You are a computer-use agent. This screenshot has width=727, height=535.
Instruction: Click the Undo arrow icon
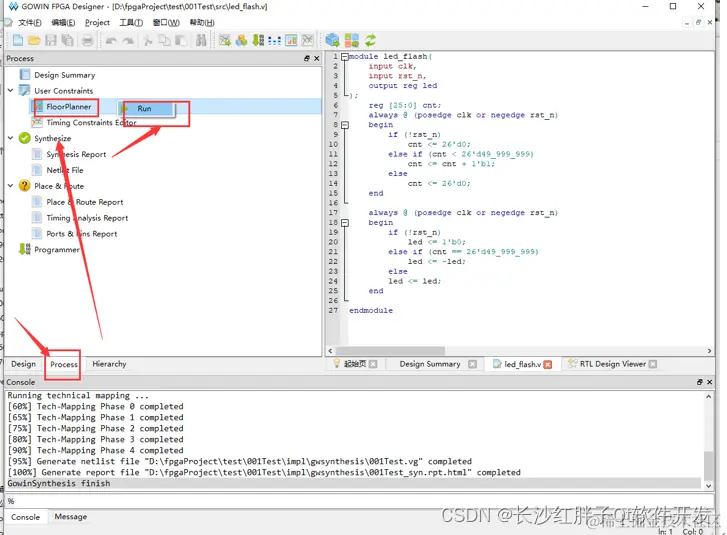tap(111, 41)
